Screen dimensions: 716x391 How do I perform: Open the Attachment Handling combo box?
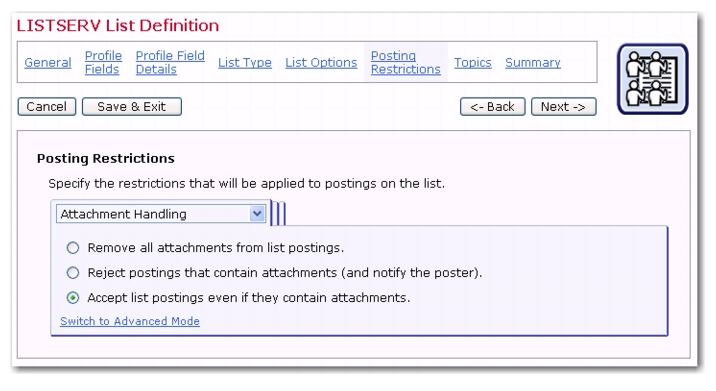(x=161, y=214)
